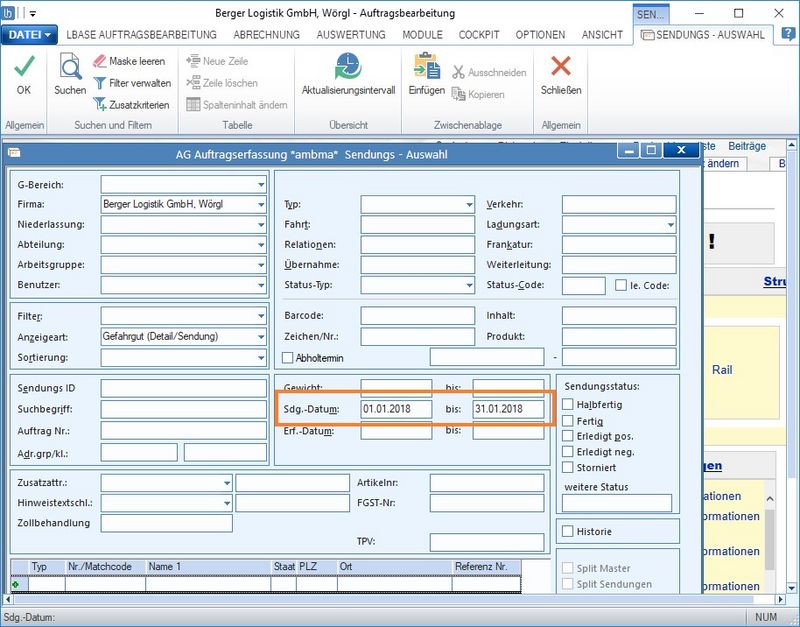Image resolution: width=800 pixels, height=627 pixels.
Task: Open the Ladungsart dropdown
Action: pos(670,224)
